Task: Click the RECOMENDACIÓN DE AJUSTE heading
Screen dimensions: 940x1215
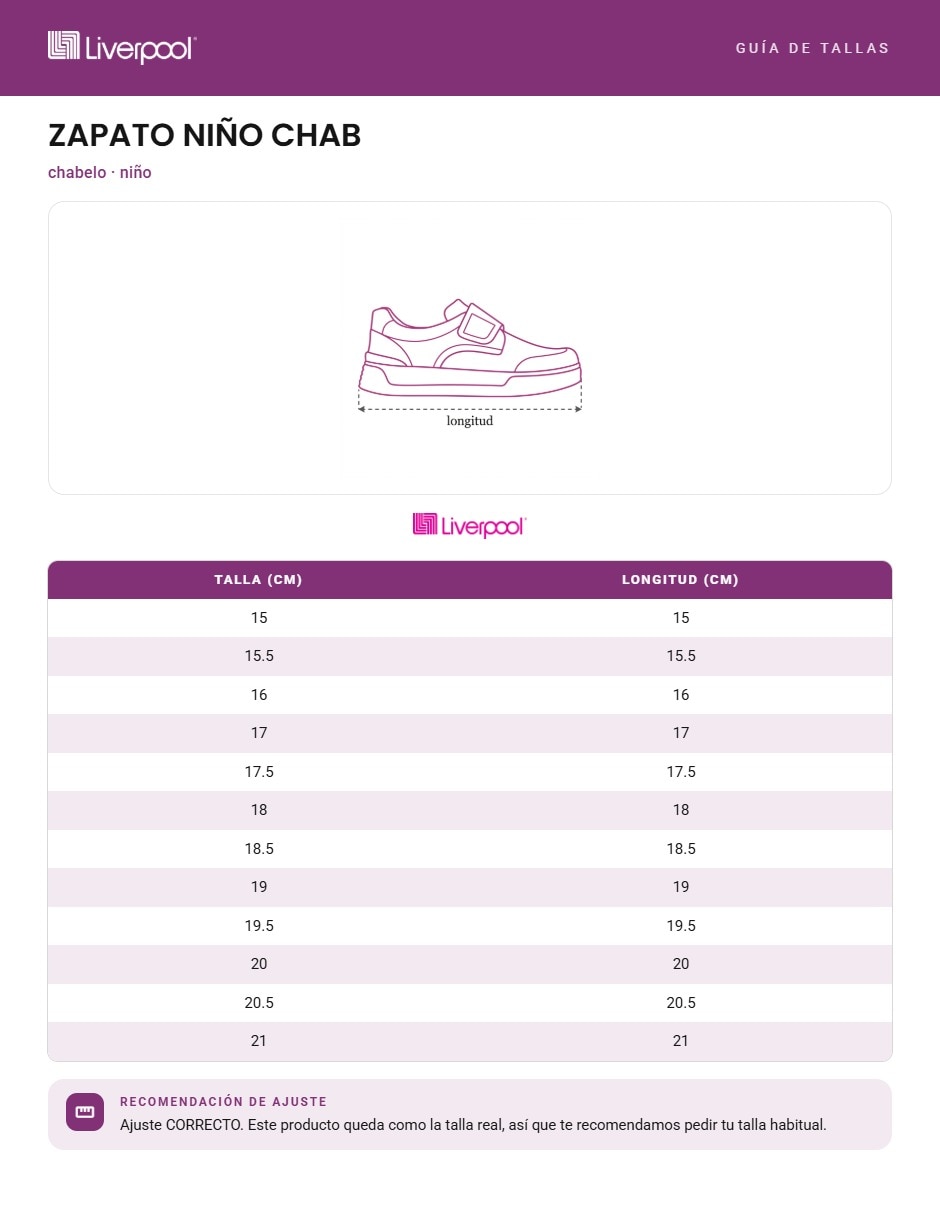Action: click(223, 1101)
